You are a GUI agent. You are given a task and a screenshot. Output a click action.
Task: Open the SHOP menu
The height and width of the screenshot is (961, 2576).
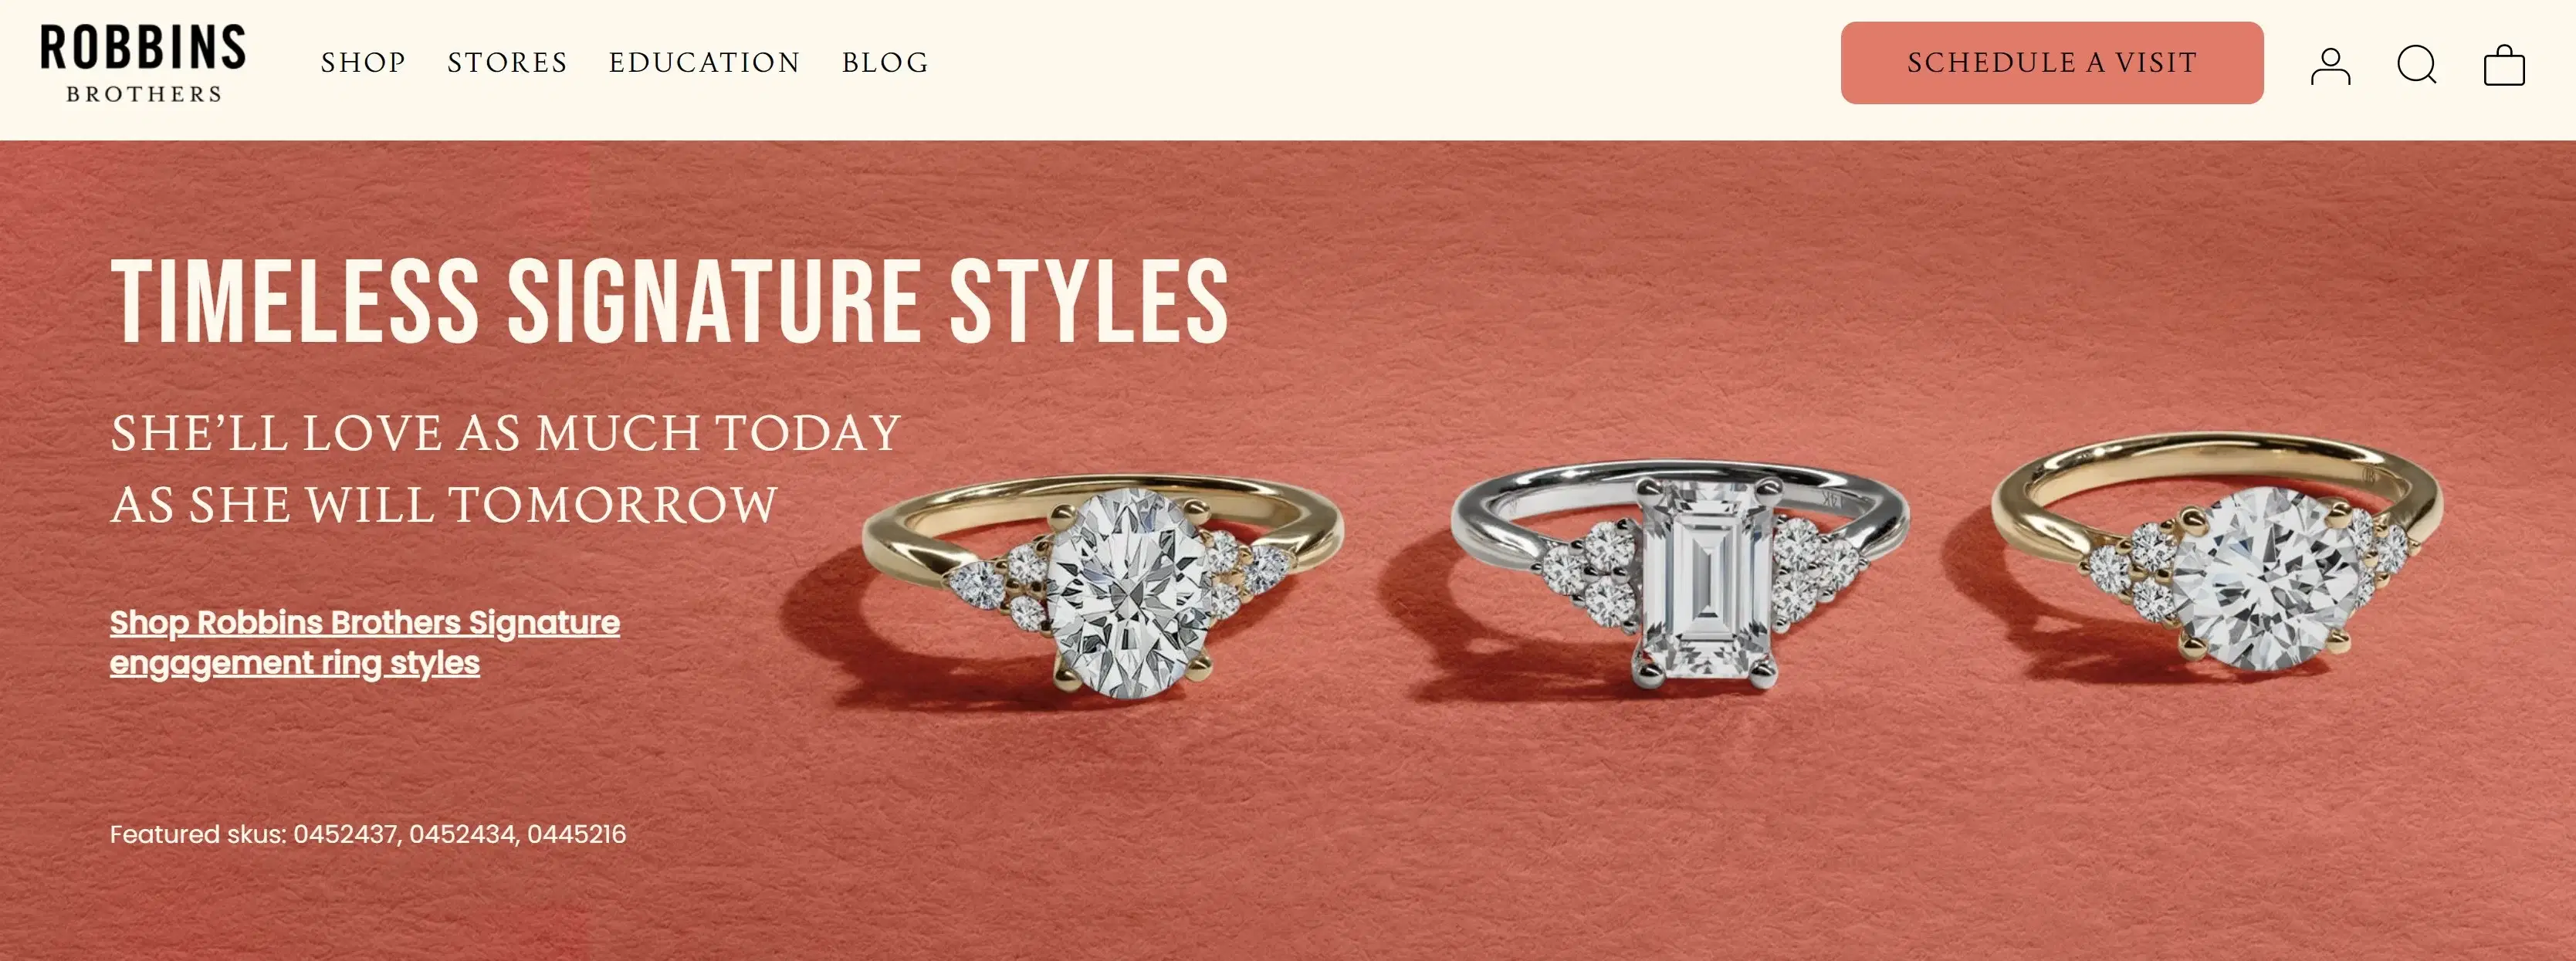363,62
